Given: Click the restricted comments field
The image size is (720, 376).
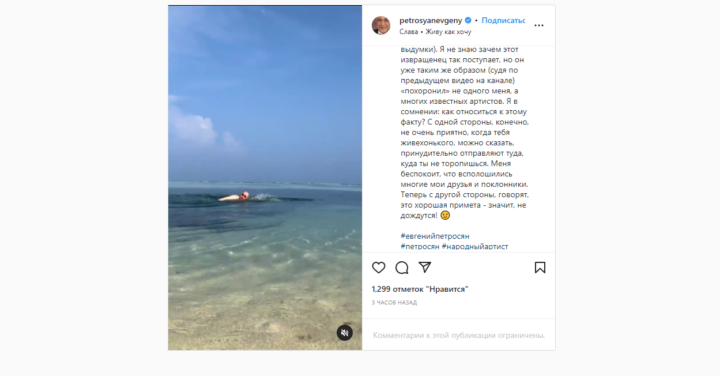Looking at the screenshot, I should (x=459, y=335).
